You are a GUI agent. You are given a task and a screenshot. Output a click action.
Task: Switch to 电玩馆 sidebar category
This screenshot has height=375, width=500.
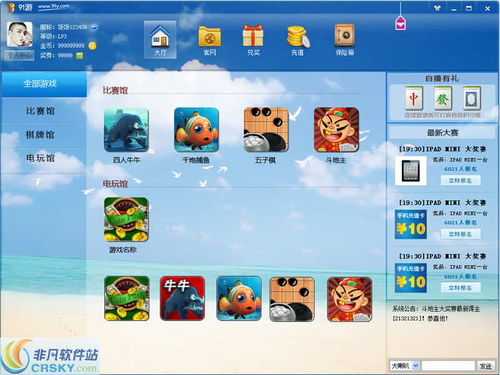point(40,158)
